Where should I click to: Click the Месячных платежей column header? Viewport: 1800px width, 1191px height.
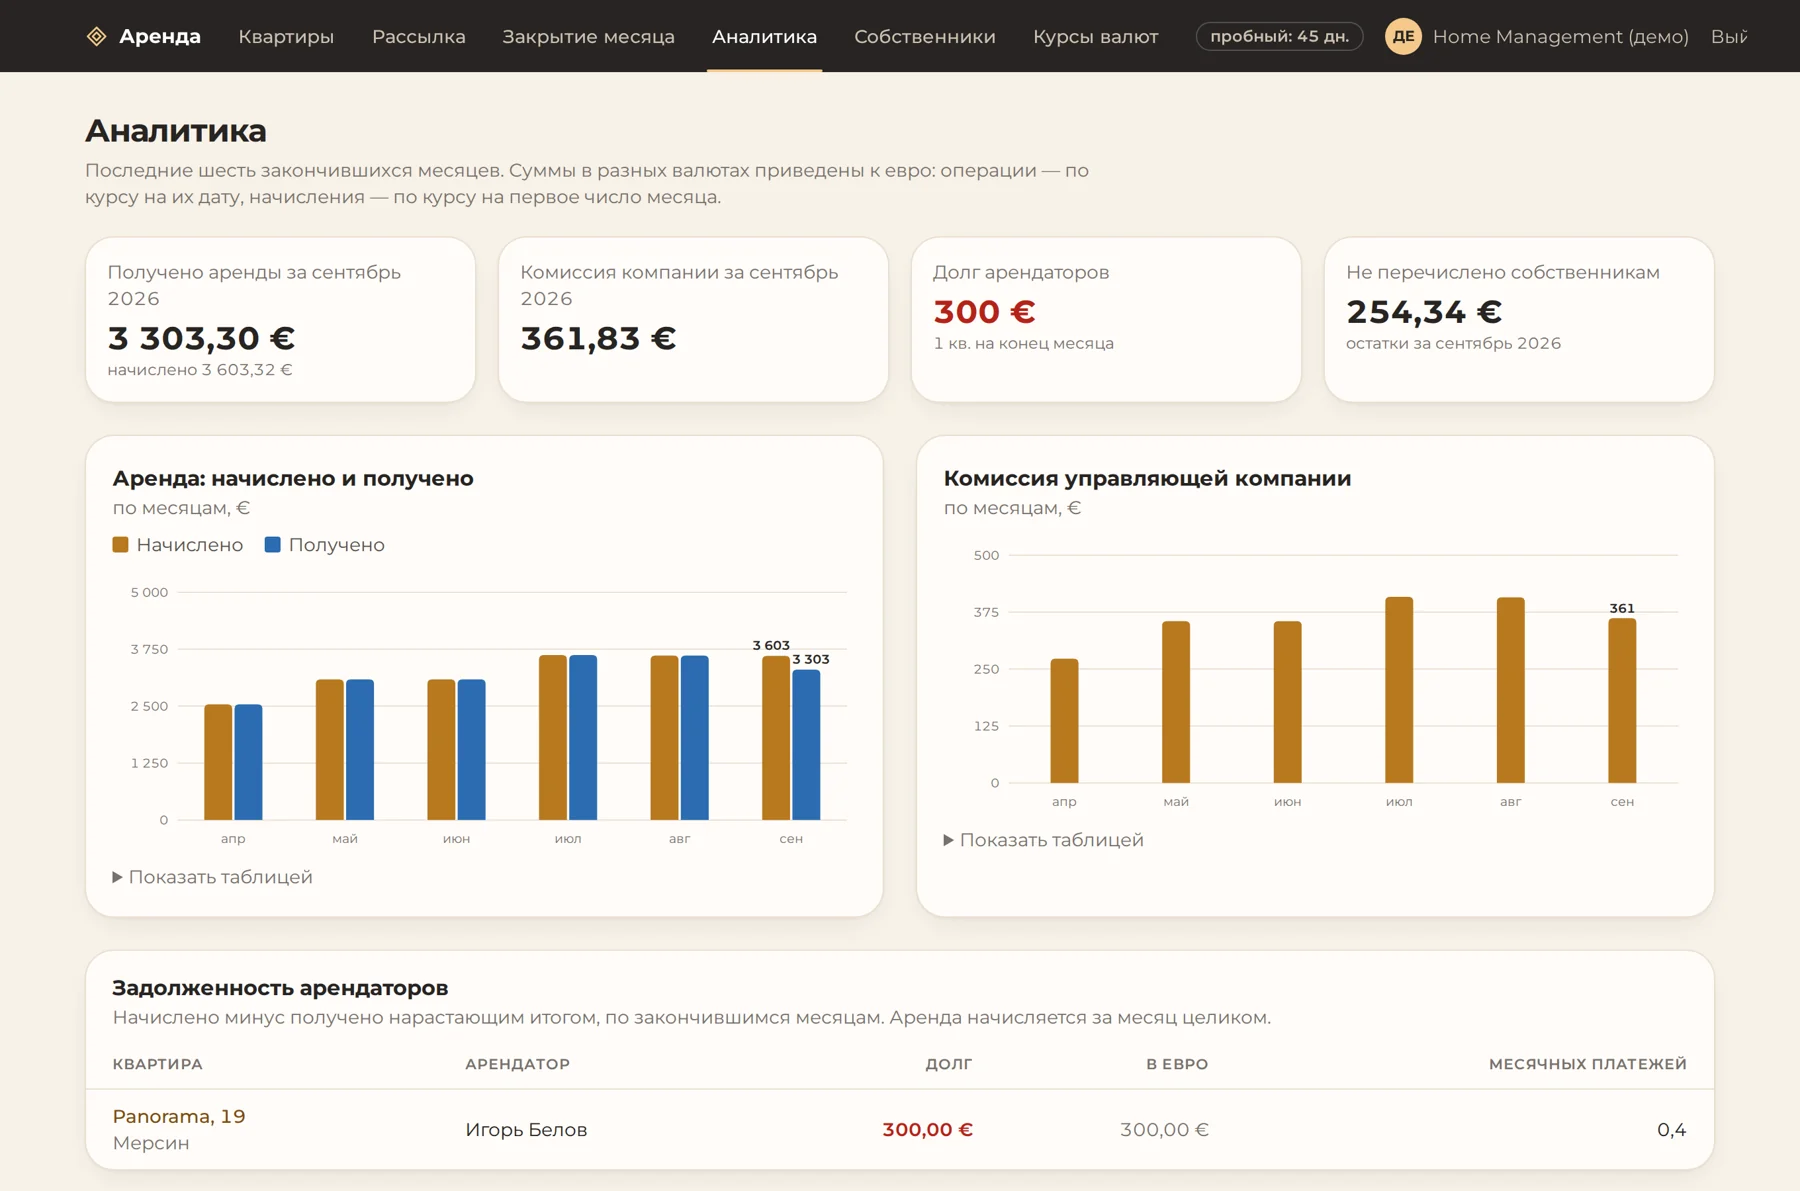pyautogui.click(x=1587, y=1064)
